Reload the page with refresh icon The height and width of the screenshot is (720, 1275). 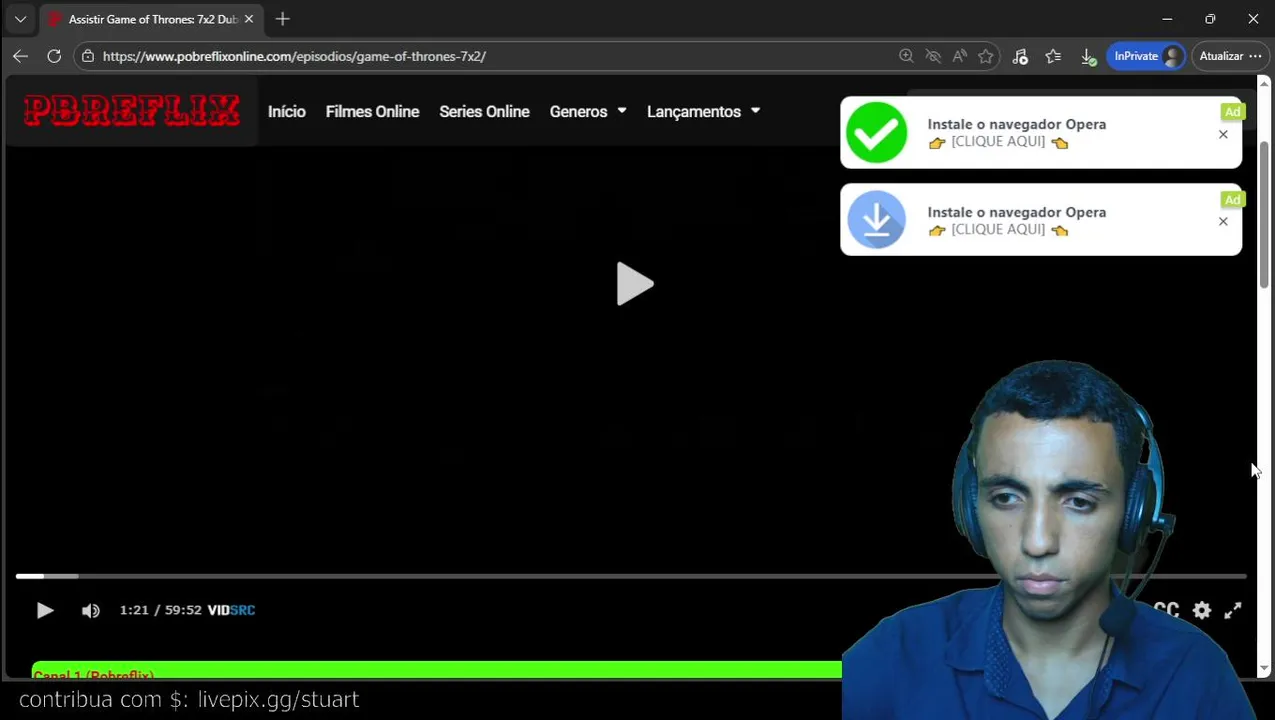pyautogui.click(x=54, y=56)
